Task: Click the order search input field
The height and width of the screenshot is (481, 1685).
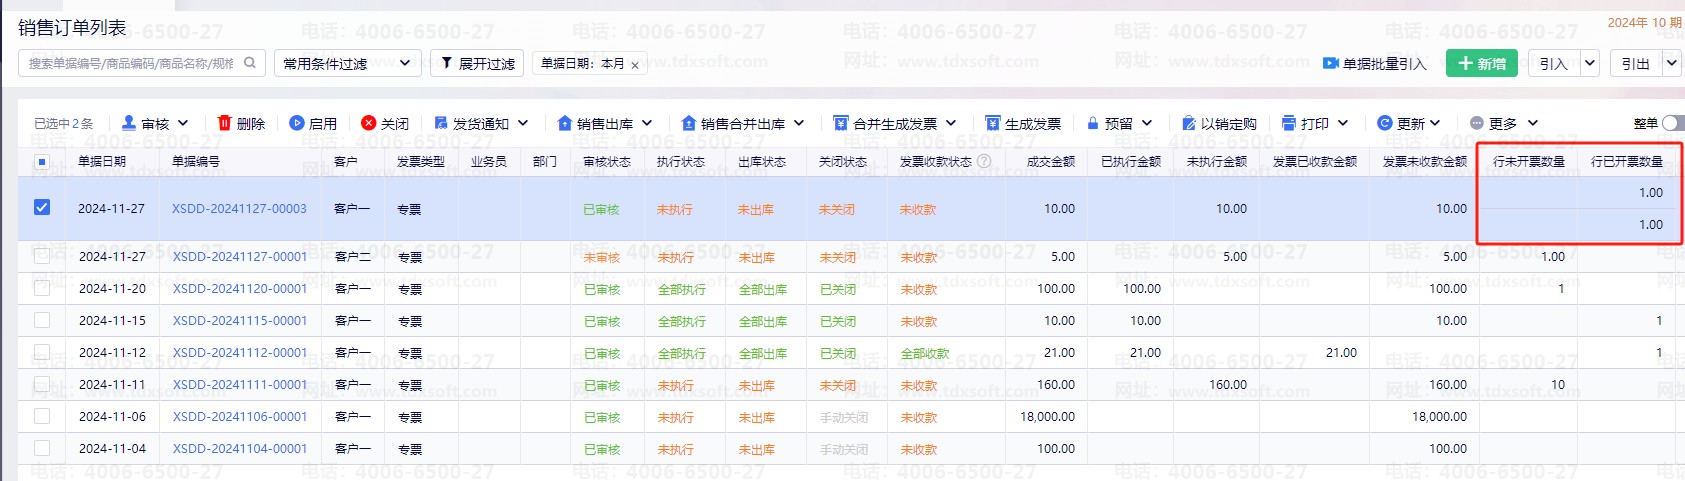Action: (130, 63)
